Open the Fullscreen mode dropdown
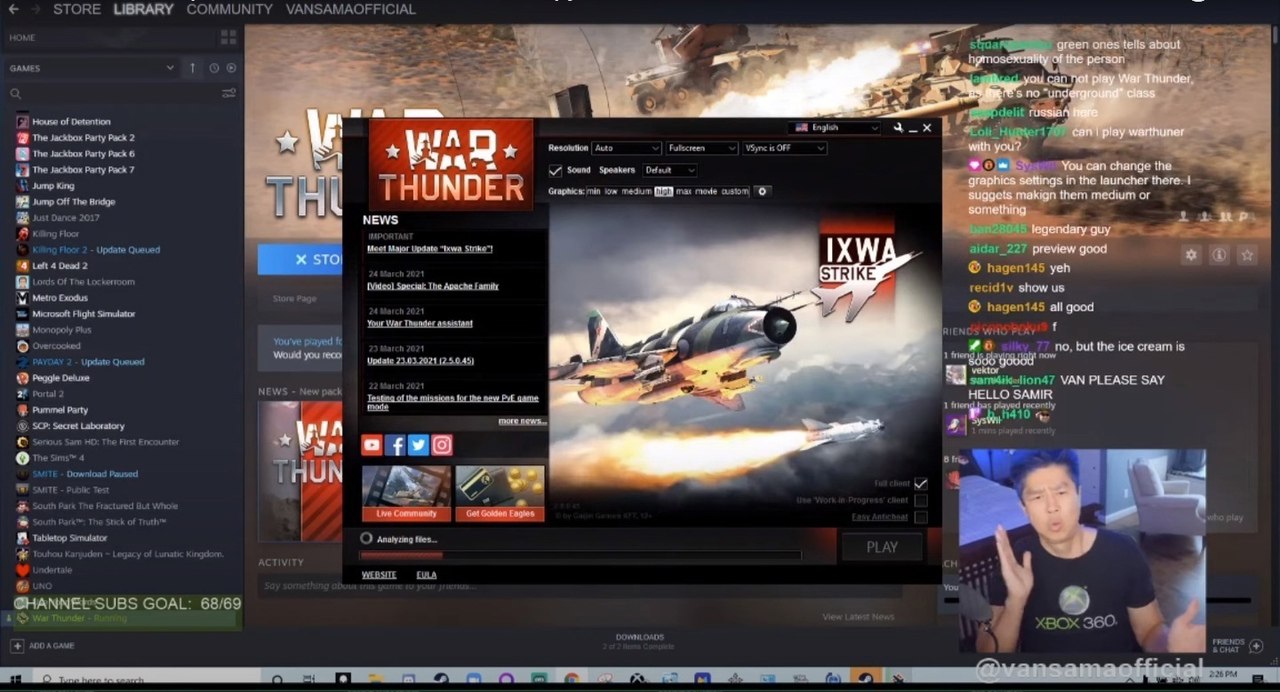Viewport: 1280px width, 692px height. (x=702, y=148)
